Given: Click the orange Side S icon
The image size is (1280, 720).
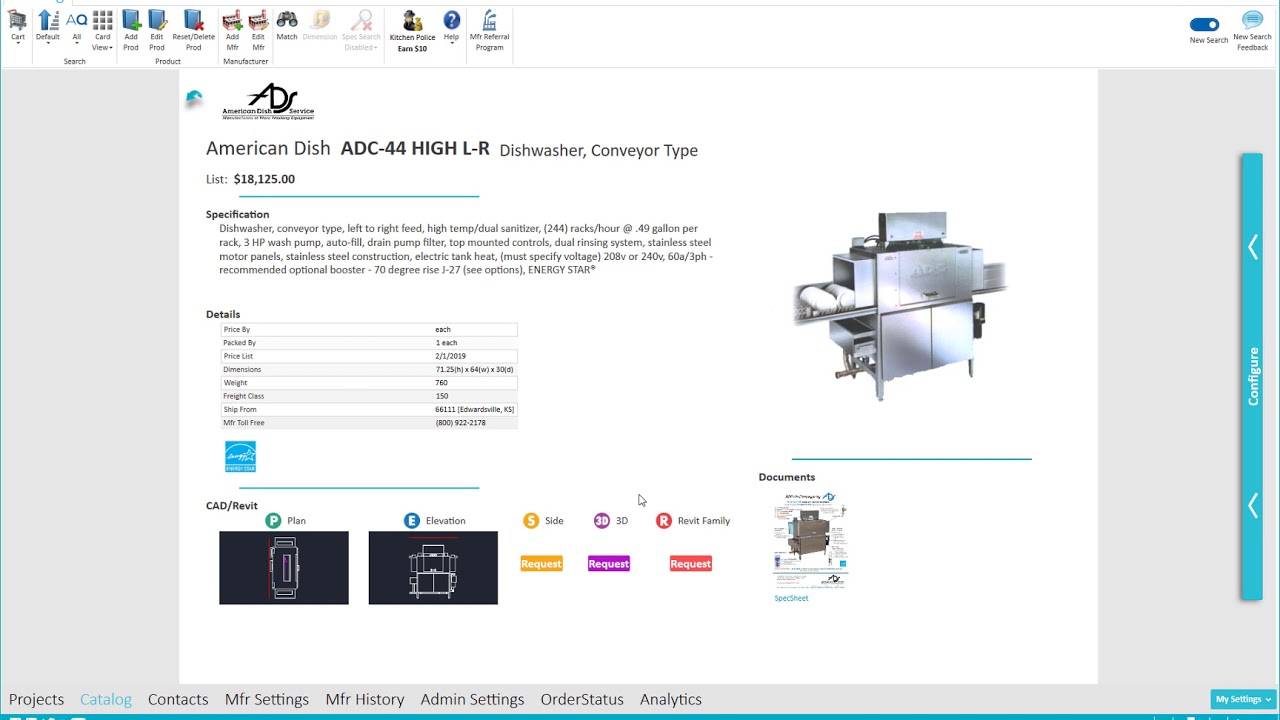Looking at the screenshot, I should [x=531, y=520].
